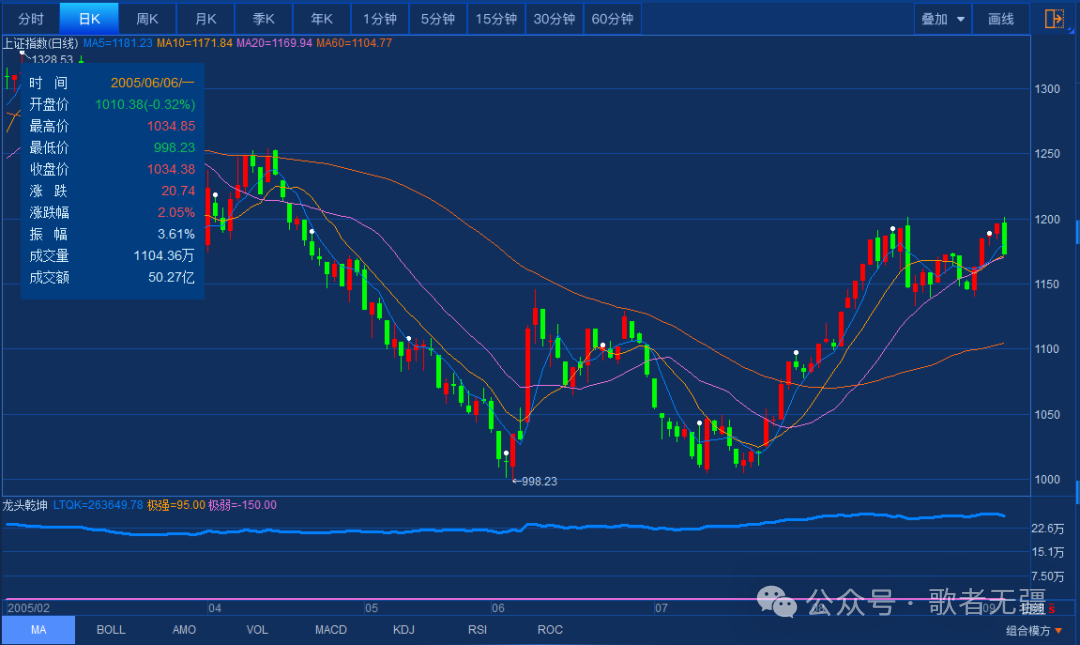Screen dimensions: 1080x645
Task: Click the MA60 moving average label
Action: pyautogui.click(x=354, y=43)
